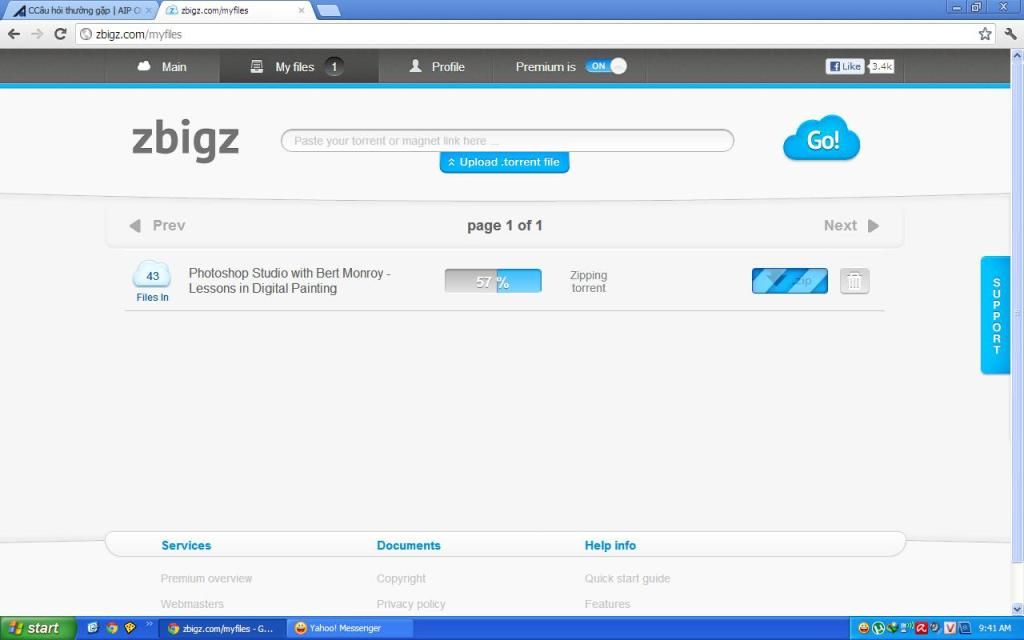Viewport: 1024px width, 640px height.
Task: Bookmark this page with the star icon
Action: tap(985, 34)
